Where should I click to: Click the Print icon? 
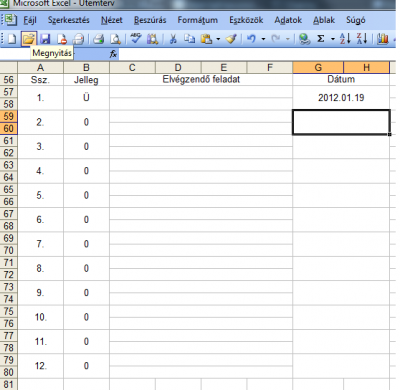98,39
